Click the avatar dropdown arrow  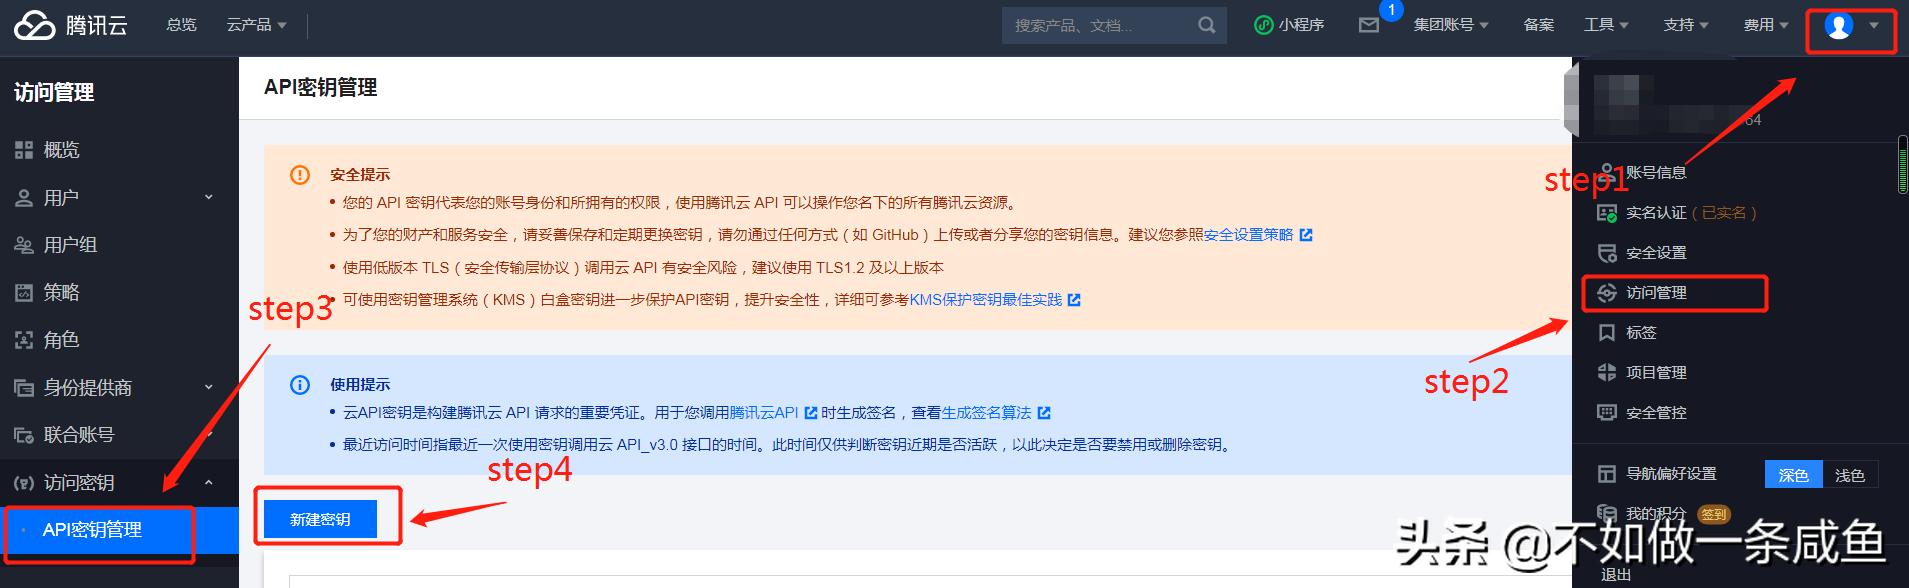point(1874,26)
